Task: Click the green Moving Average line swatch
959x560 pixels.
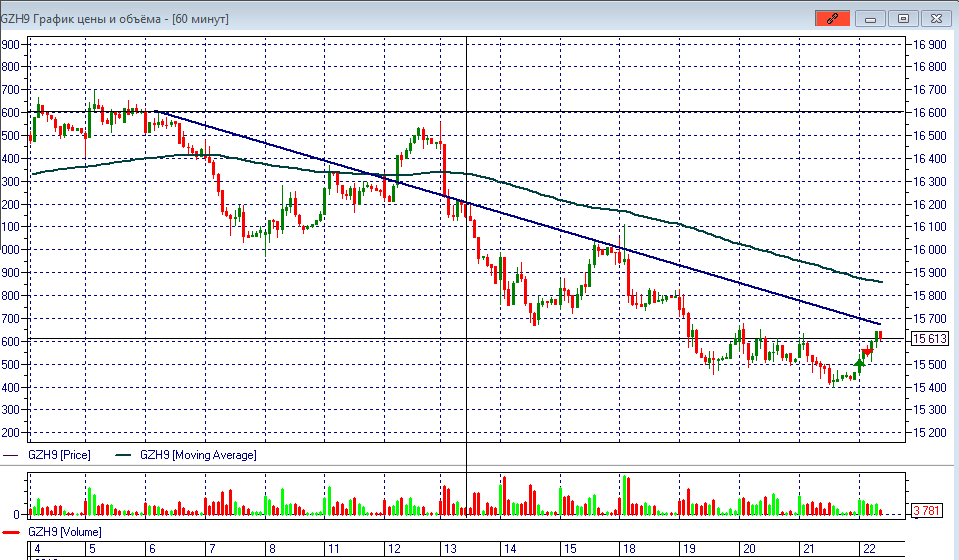Action: point(122,455)
